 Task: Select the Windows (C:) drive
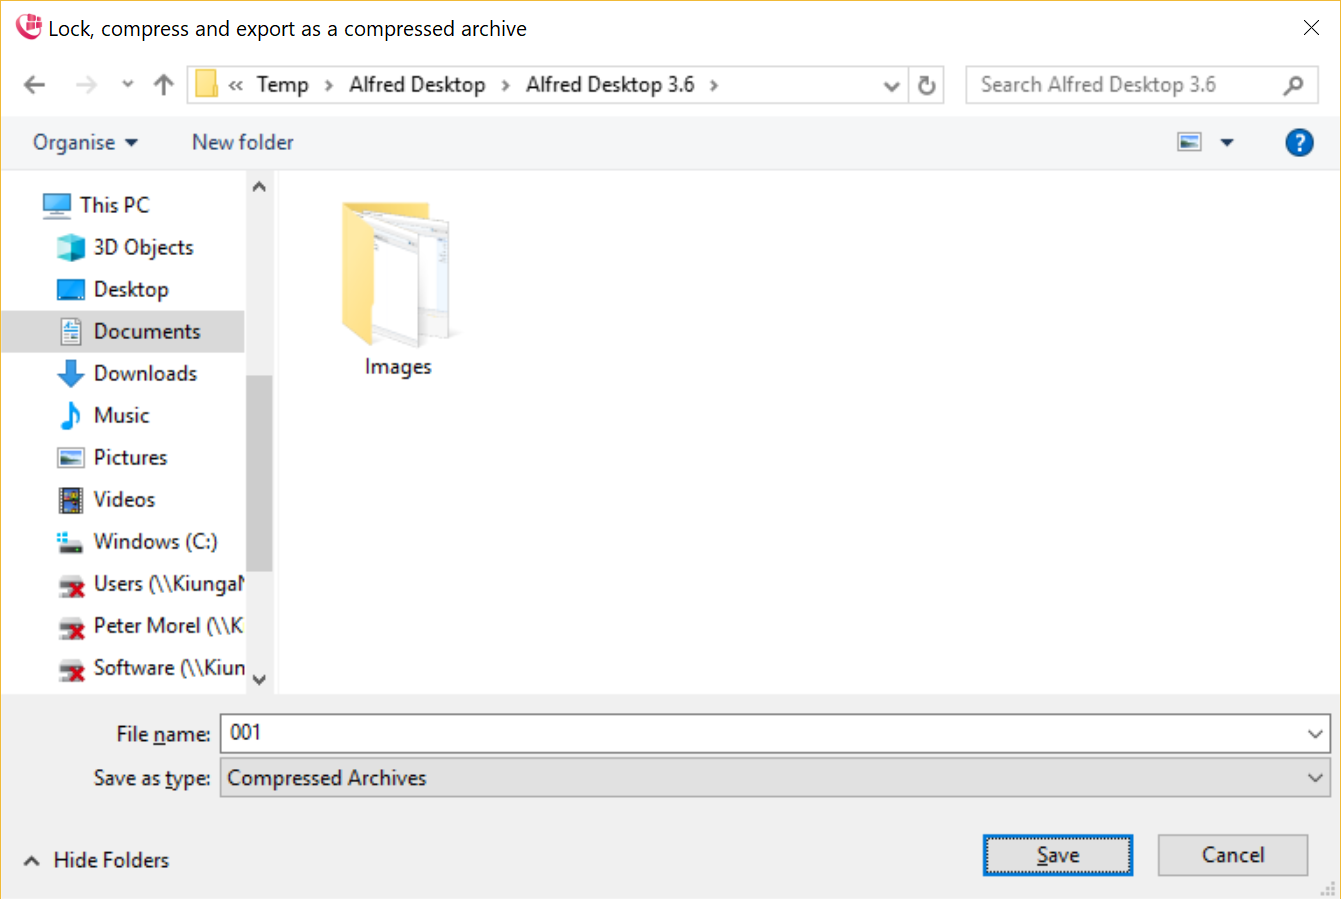tap(155, 541)
